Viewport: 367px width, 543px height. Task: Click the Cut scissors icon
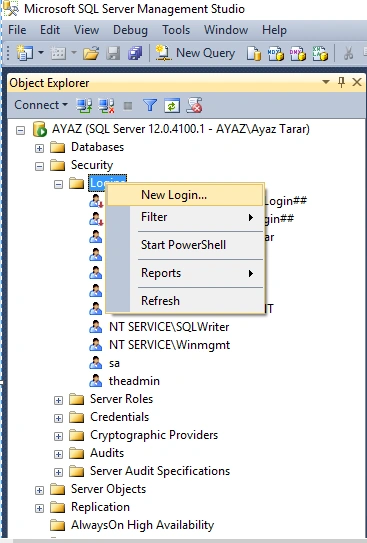point(348,54)
